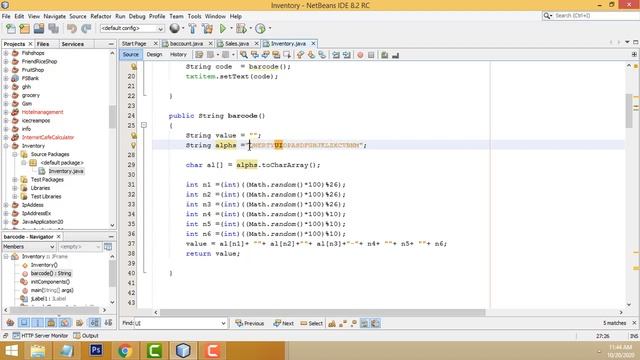The width and height of the screenshot is (640, 360).
Task: Click the Stop Macro Recording square icon
Action: pyautogui.click(x=371, y=55)
